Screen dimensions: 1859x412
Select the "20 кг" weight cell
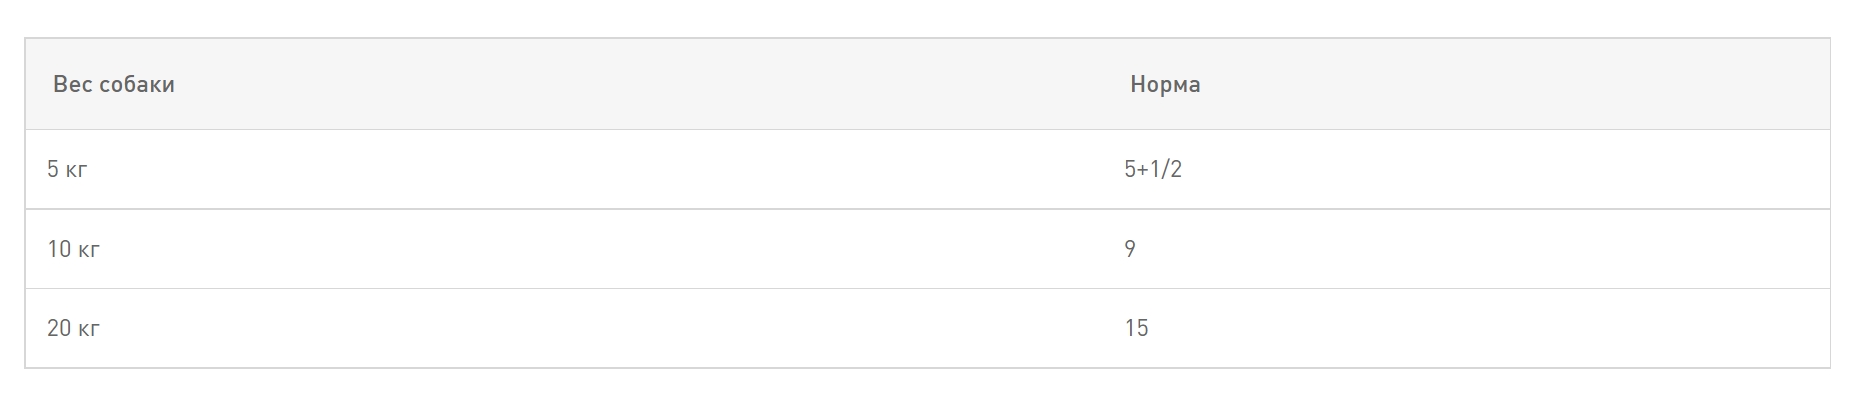pyautogui.click(x=73, y=329)
